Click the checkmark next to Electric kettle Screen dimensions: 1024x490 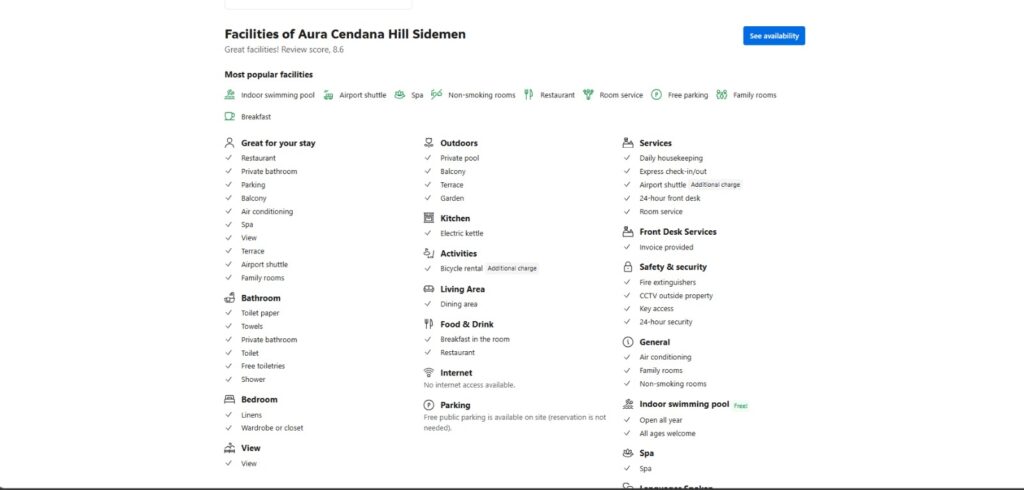coord(429,234)
